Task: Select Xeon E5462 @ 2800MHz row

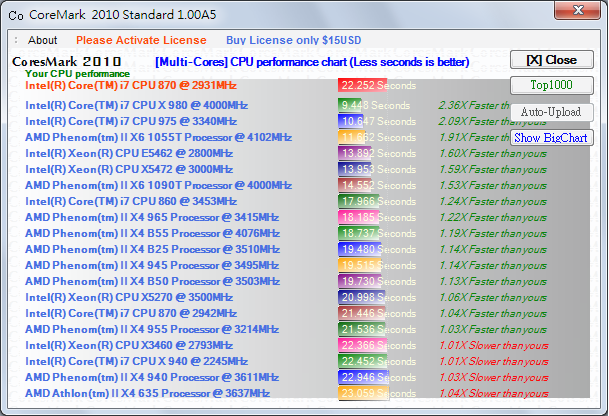Action: pyautogui.click(x=129, y=153)
